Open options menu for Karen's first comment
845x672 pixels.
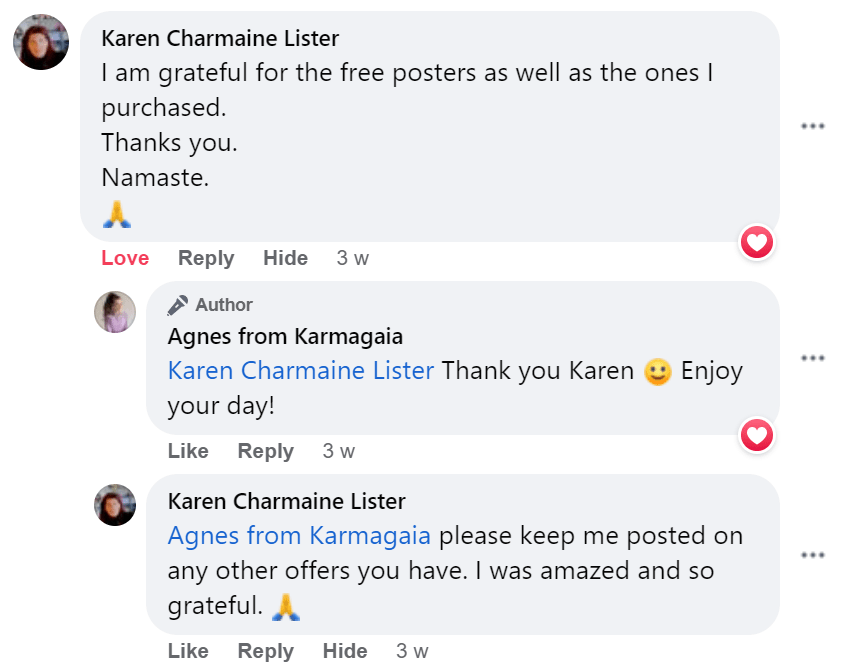point(813,126)
